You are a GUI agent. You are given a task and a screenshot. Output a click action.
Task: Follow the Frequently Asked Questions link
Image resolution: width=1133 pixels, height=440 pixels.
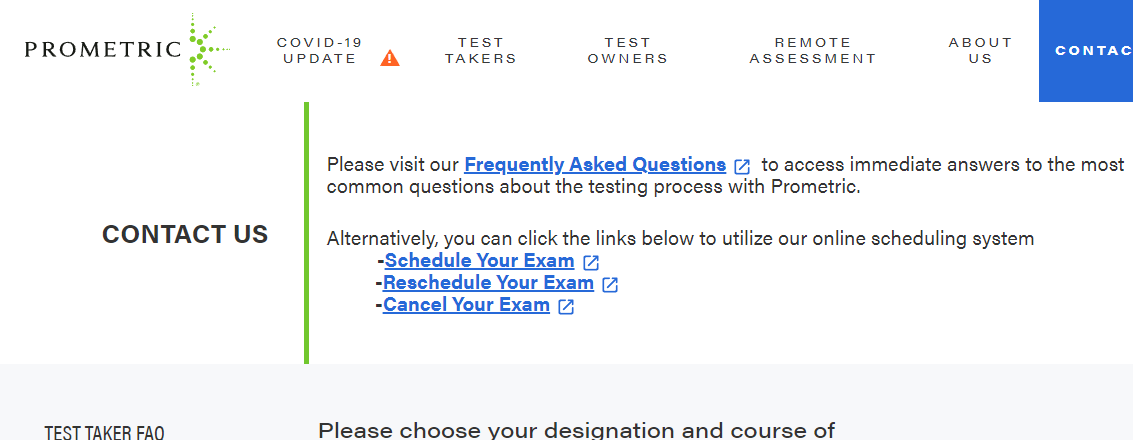(595, 165)
